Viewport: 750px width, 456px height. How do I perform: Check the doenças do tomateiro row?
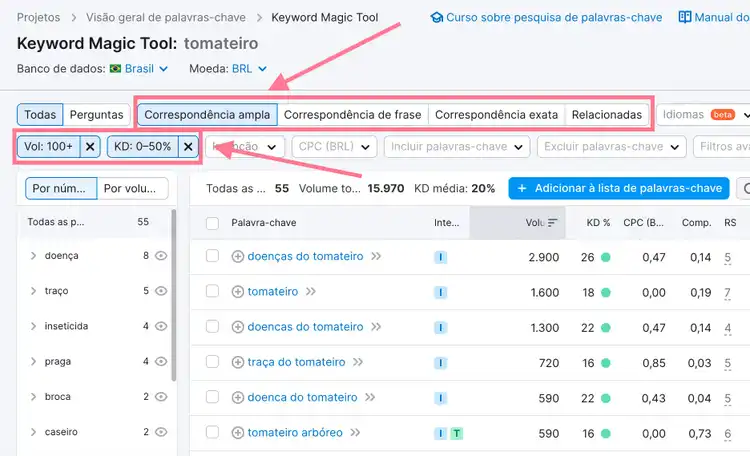(x=212, y=256)
